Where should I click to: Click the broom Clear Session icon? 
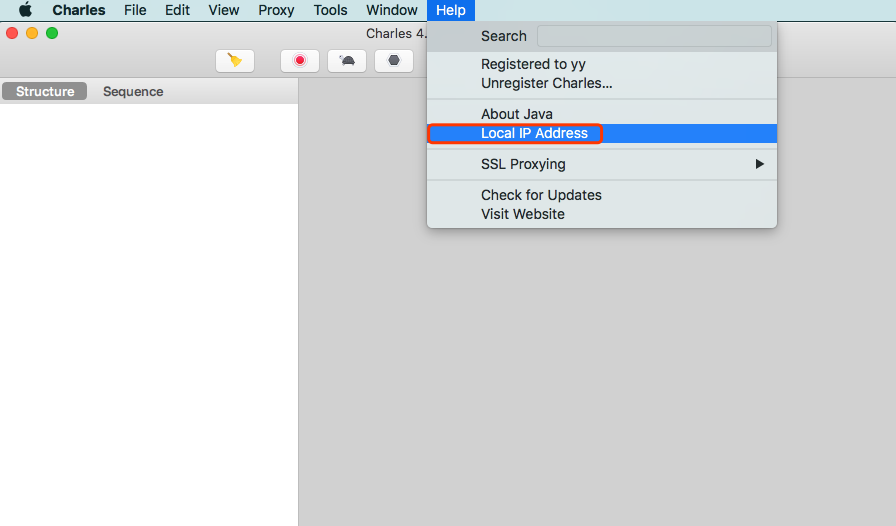235,60
